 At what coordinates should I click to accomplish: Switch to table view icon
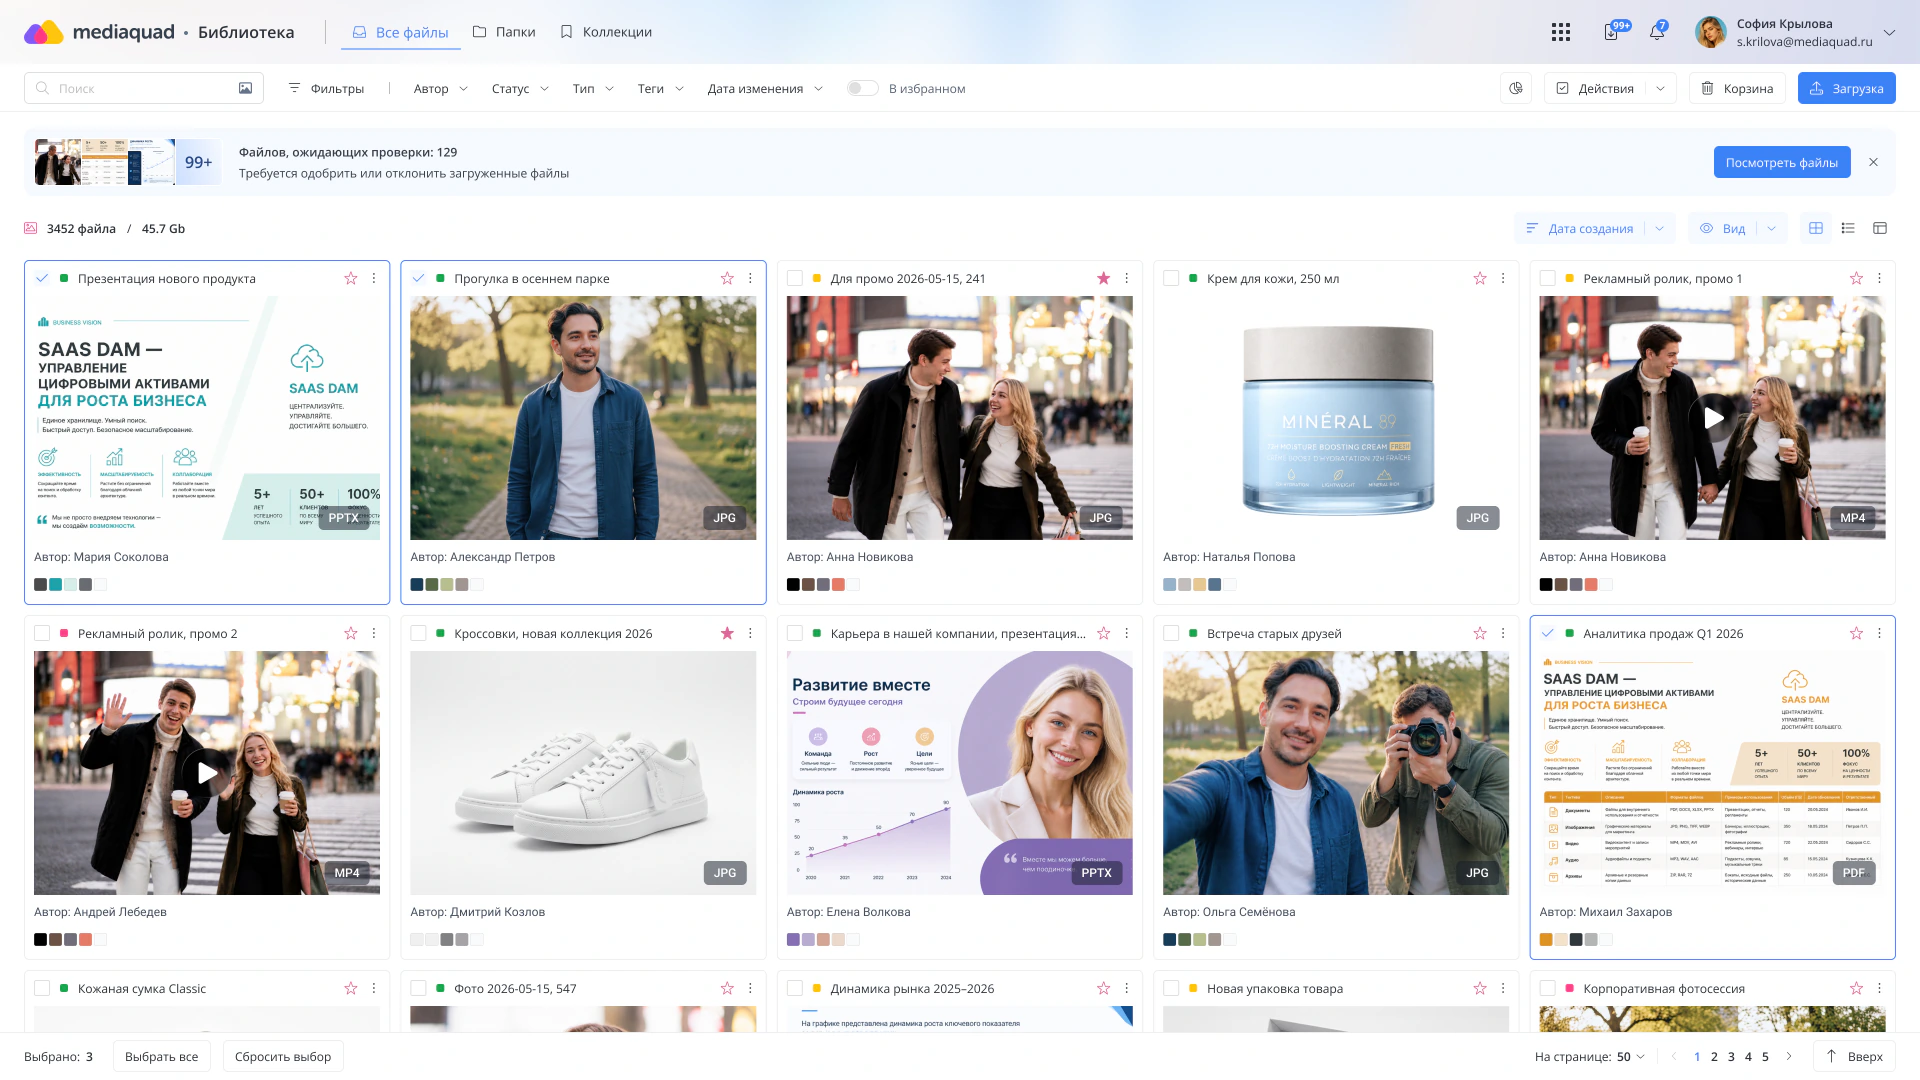(1880, 228)
